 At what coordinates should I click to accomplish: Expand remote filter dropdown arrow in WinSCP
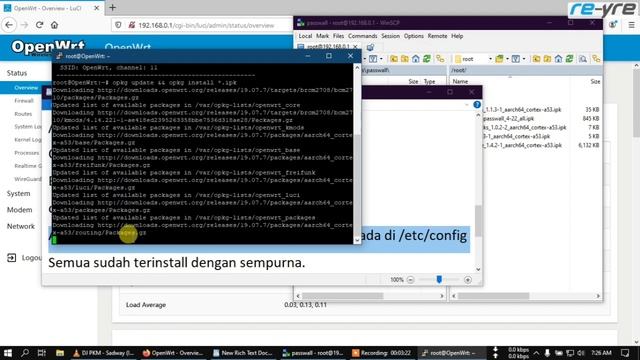(524, 59)
